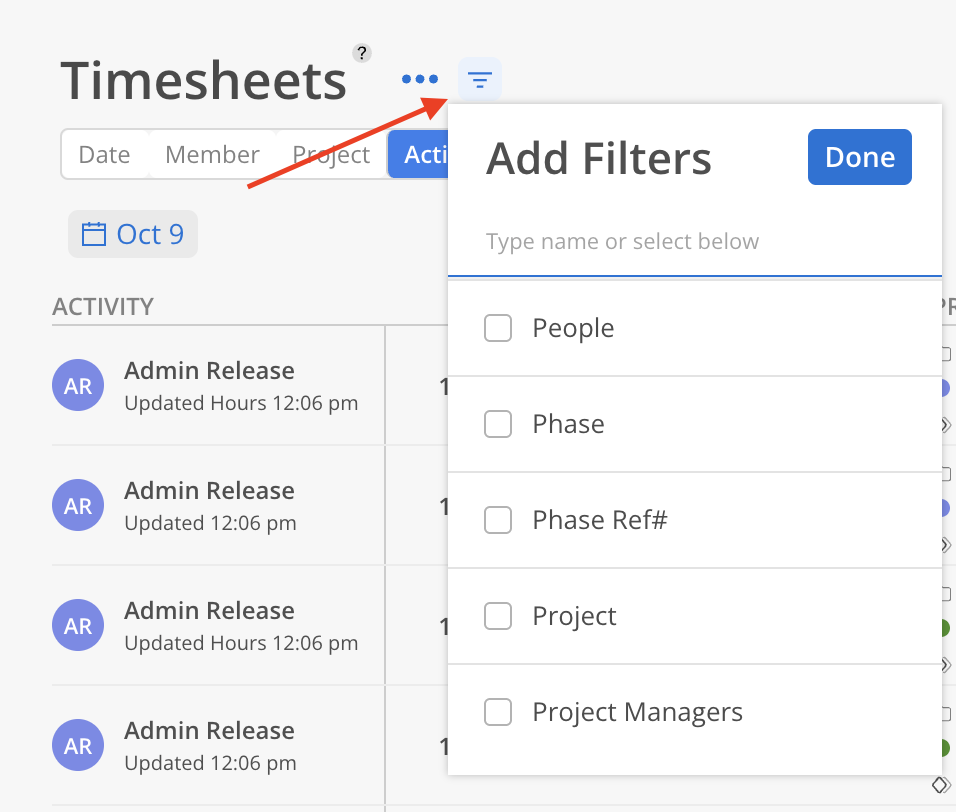Click the second Admin Release AR avatar
The height and width of the screenshot is (812, 956).
tap(78, 506)
